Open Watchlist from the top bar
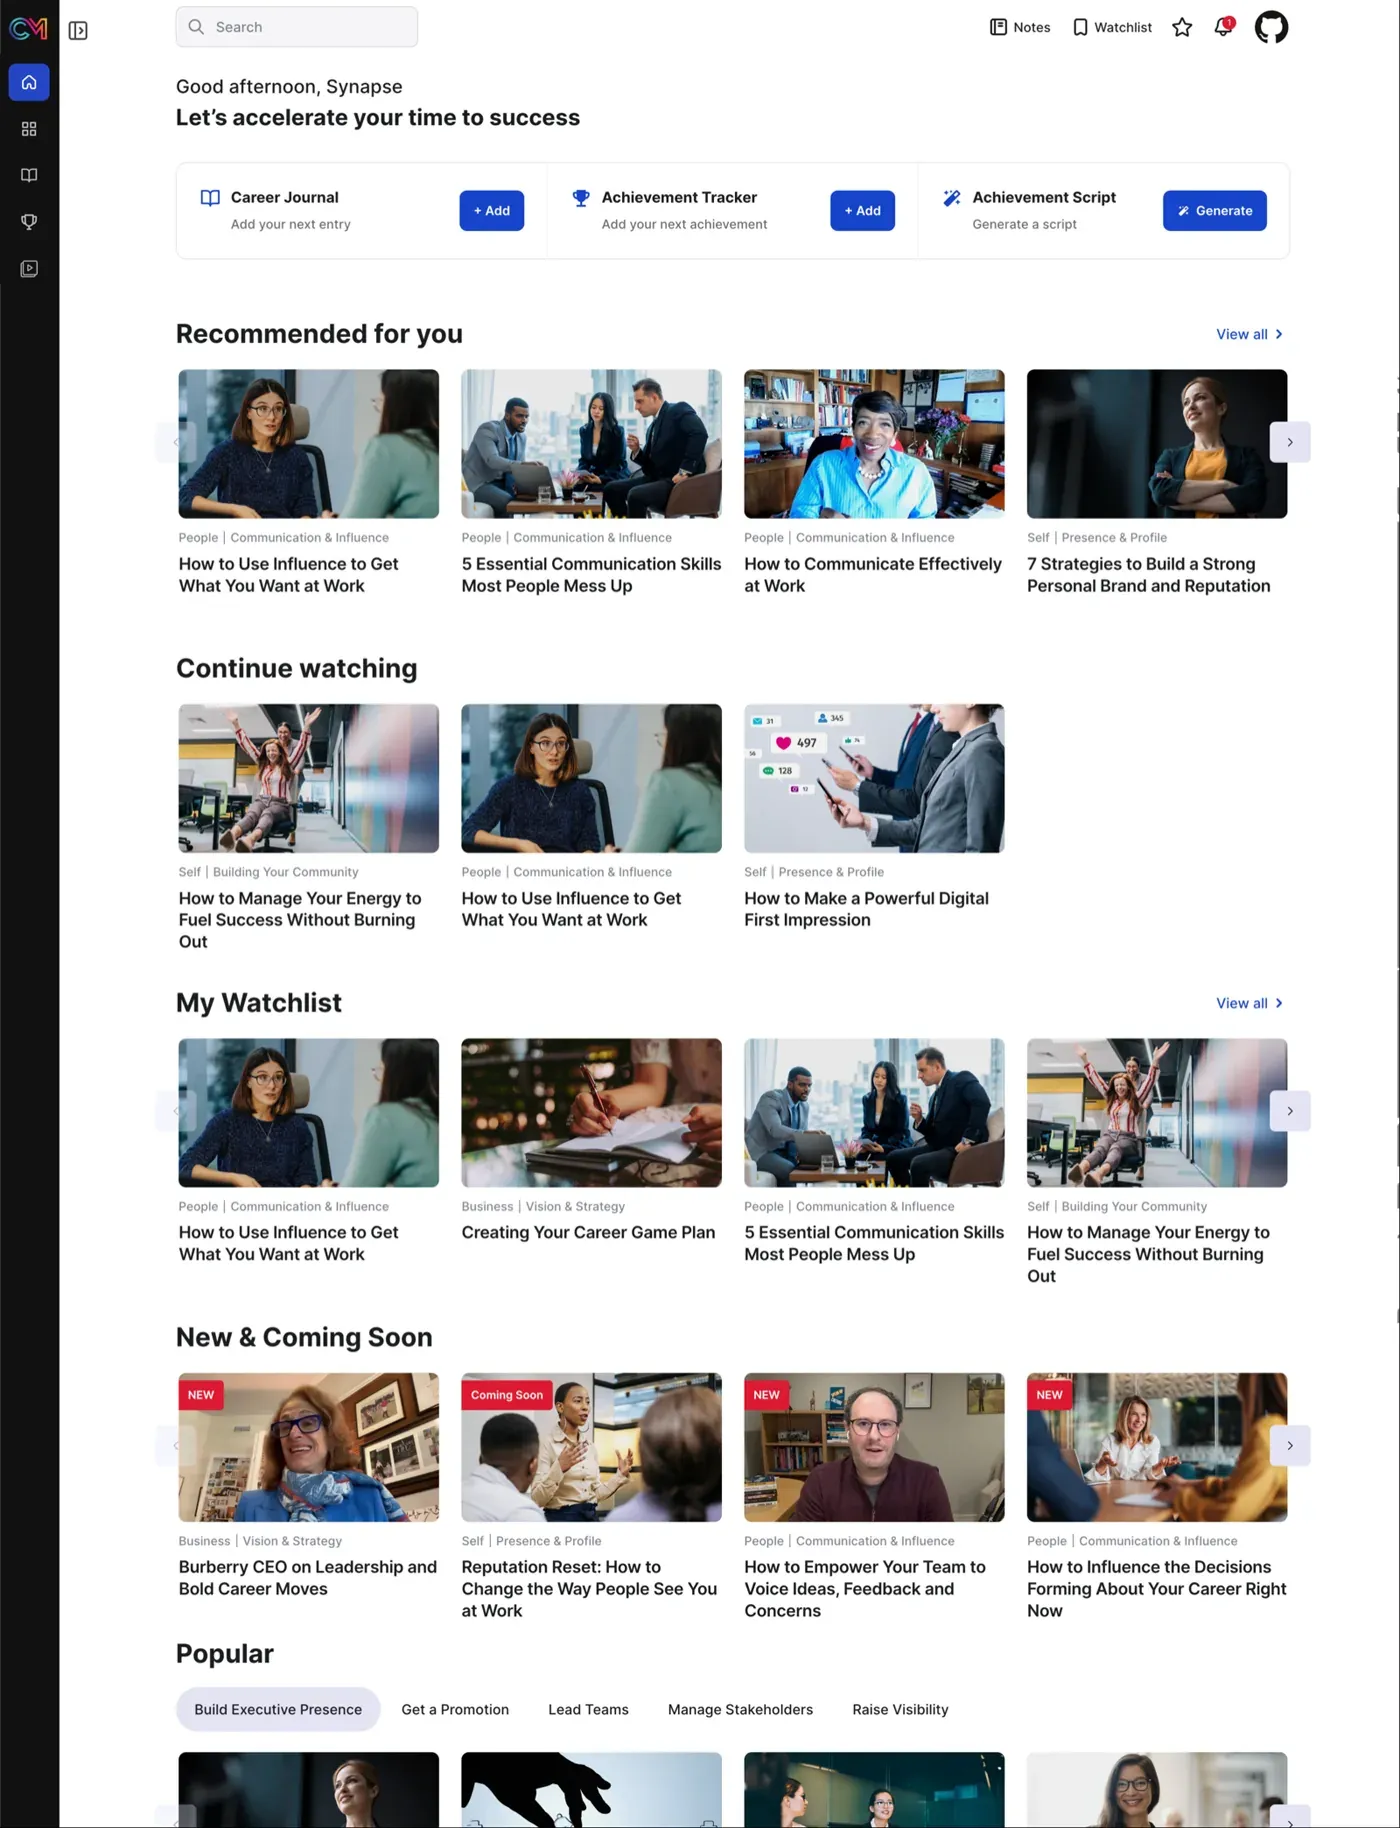The height and width of the screenshot is (1828, 1400). click(1112, 27)
